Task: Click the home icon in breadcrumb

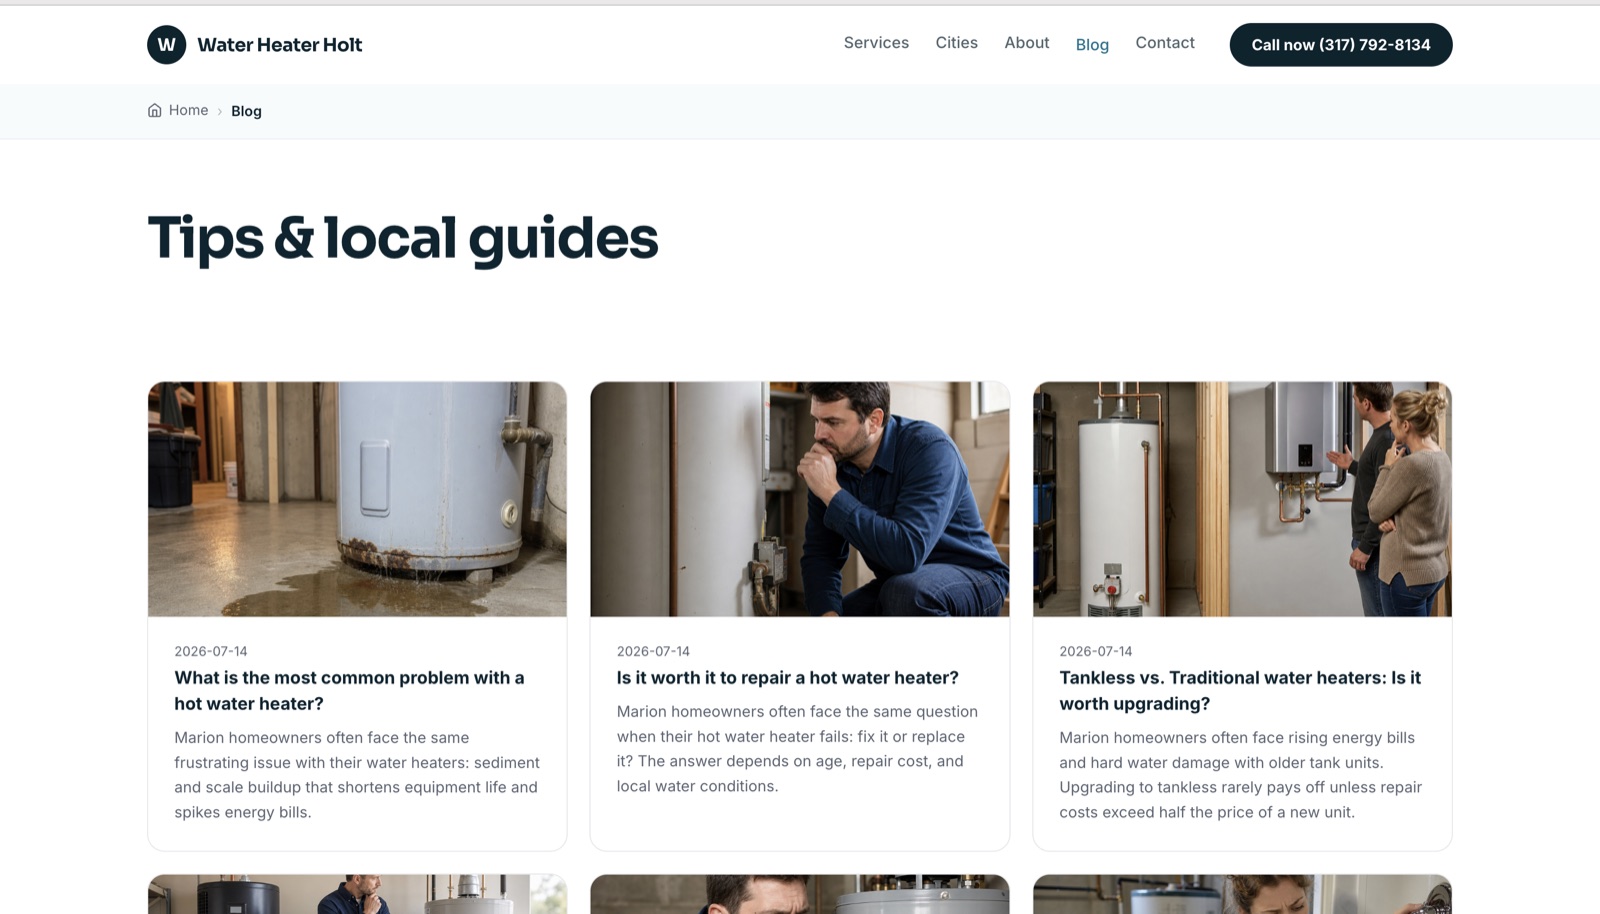Action: coord(155,110)
